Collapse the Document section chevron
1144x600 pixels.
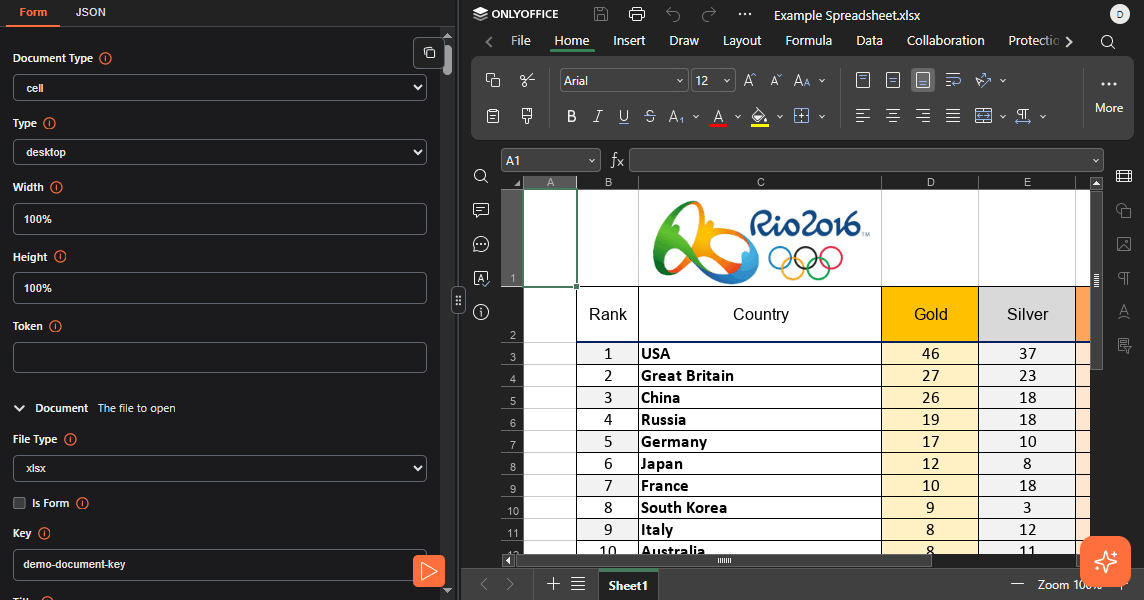click(x=19, y=408)
